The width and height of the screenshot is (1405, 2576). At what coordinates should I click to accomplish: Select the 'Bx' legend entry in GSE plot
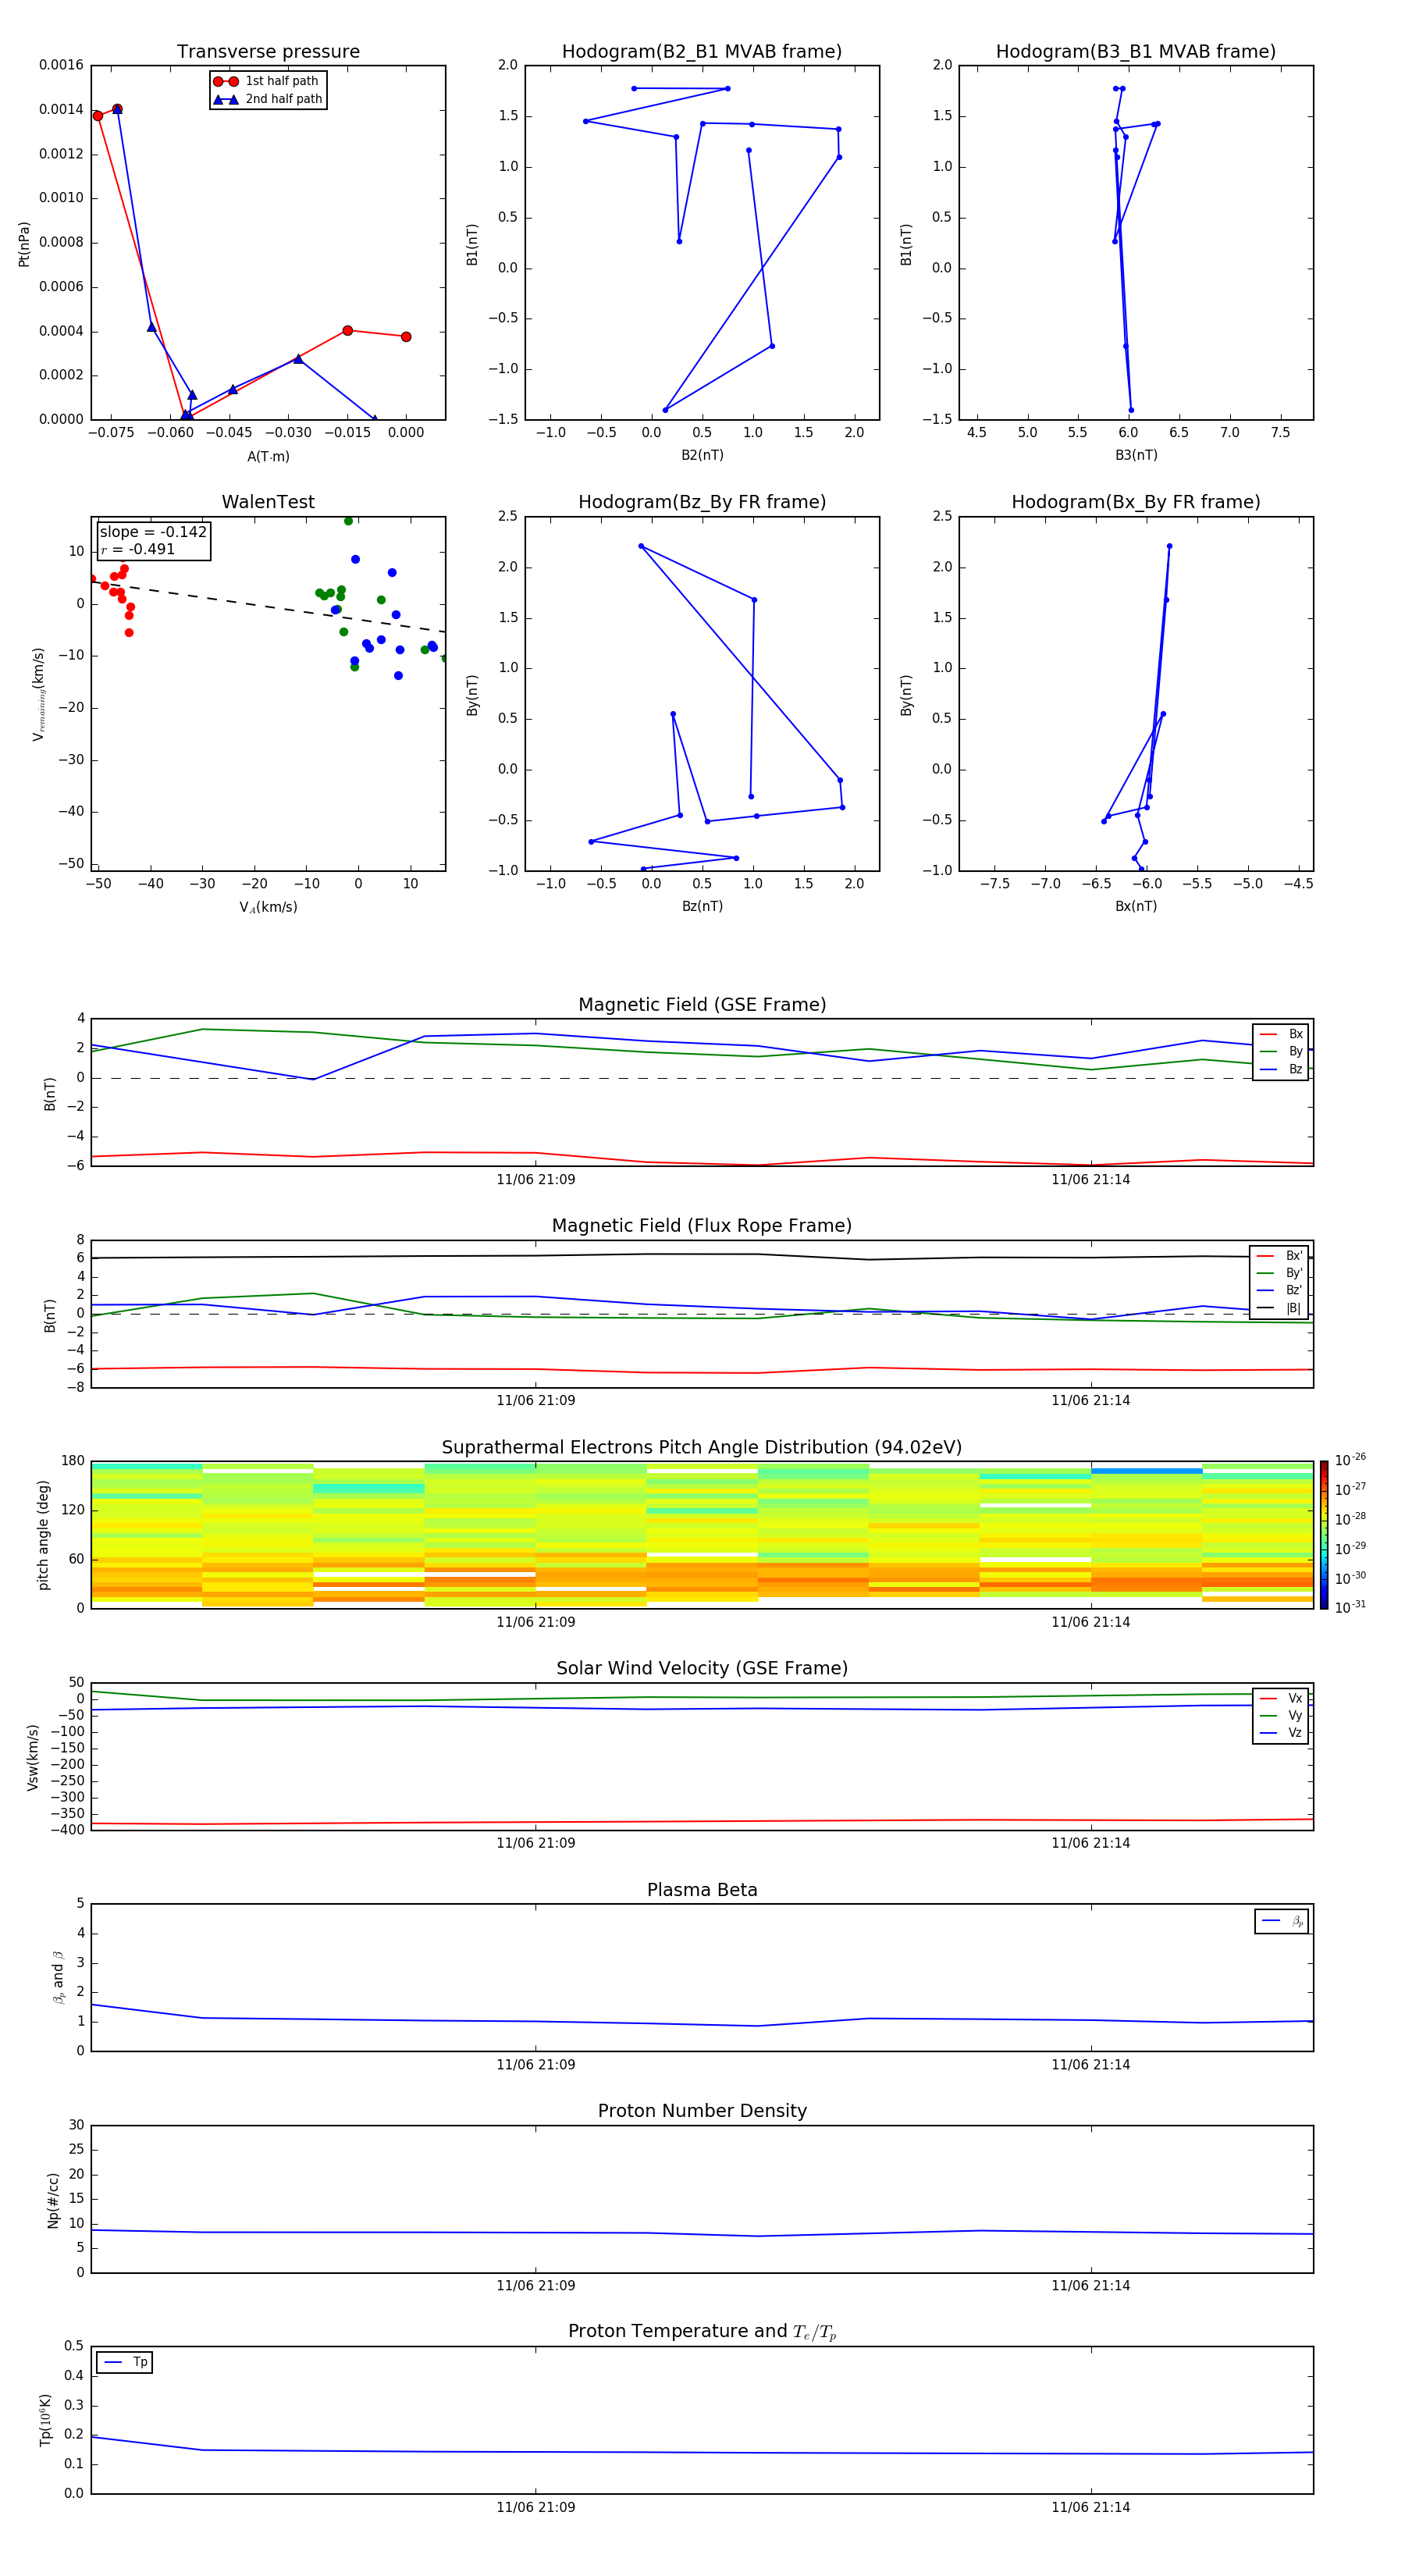(1281, 1034)
